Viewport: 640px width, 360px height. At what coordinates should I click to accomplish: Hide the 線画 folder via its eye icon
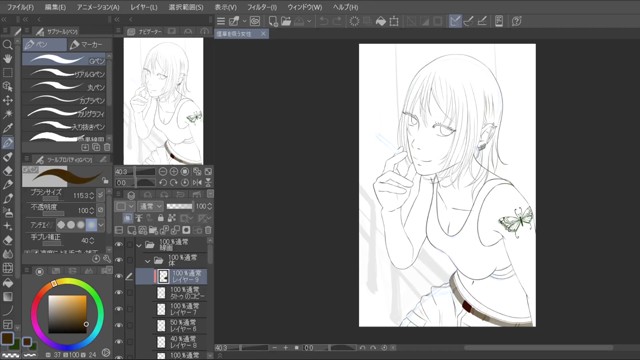tap(118, 244)
